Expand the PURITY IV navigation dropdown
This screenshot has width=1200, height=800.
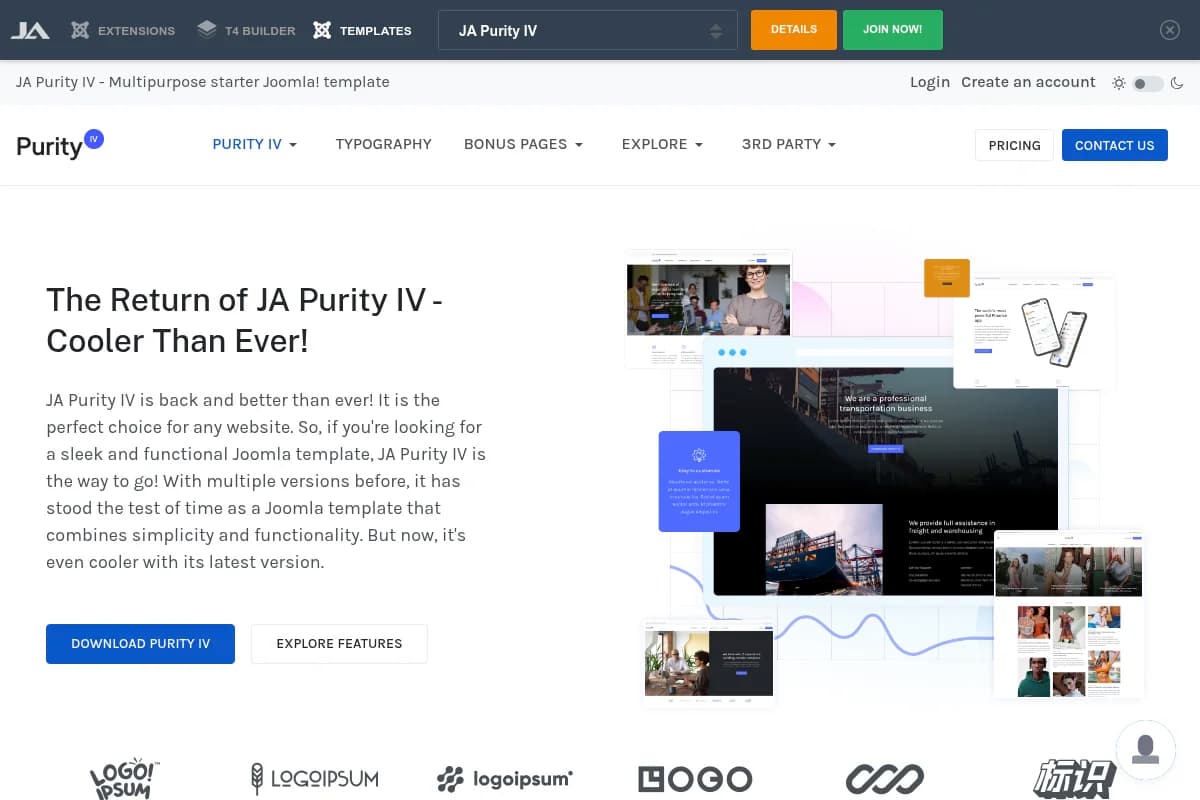[254, 144]
